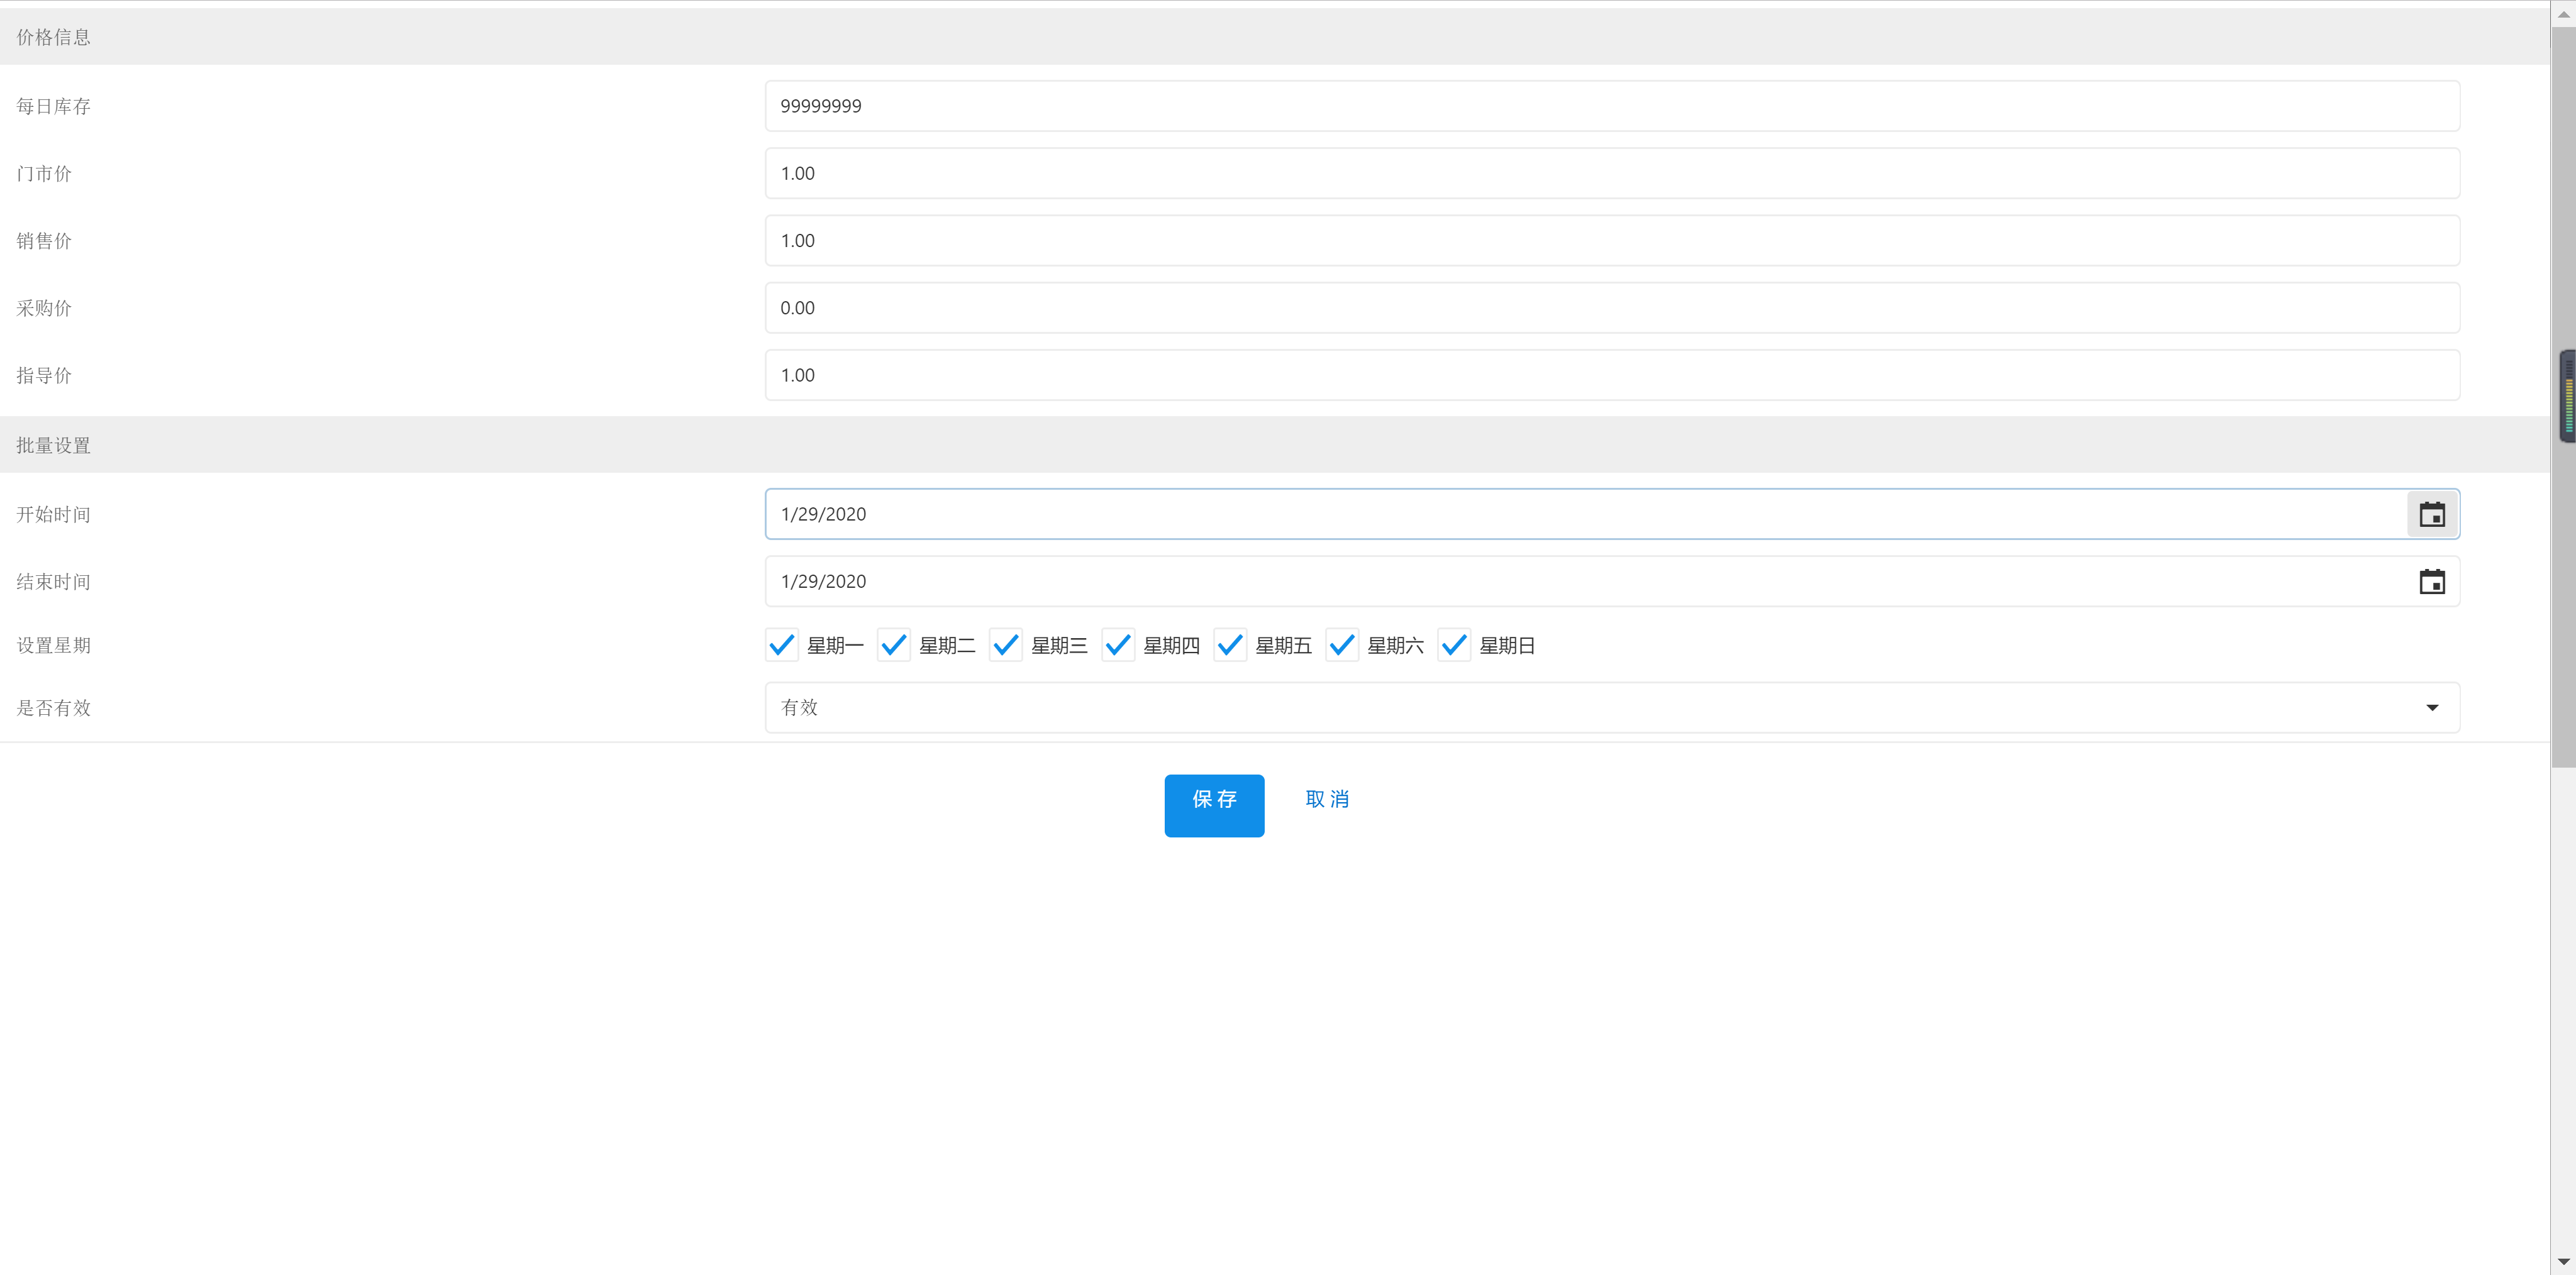
Task: Open the end time calendar picker
Action: pyautogui.click(x=2431, y=581)
